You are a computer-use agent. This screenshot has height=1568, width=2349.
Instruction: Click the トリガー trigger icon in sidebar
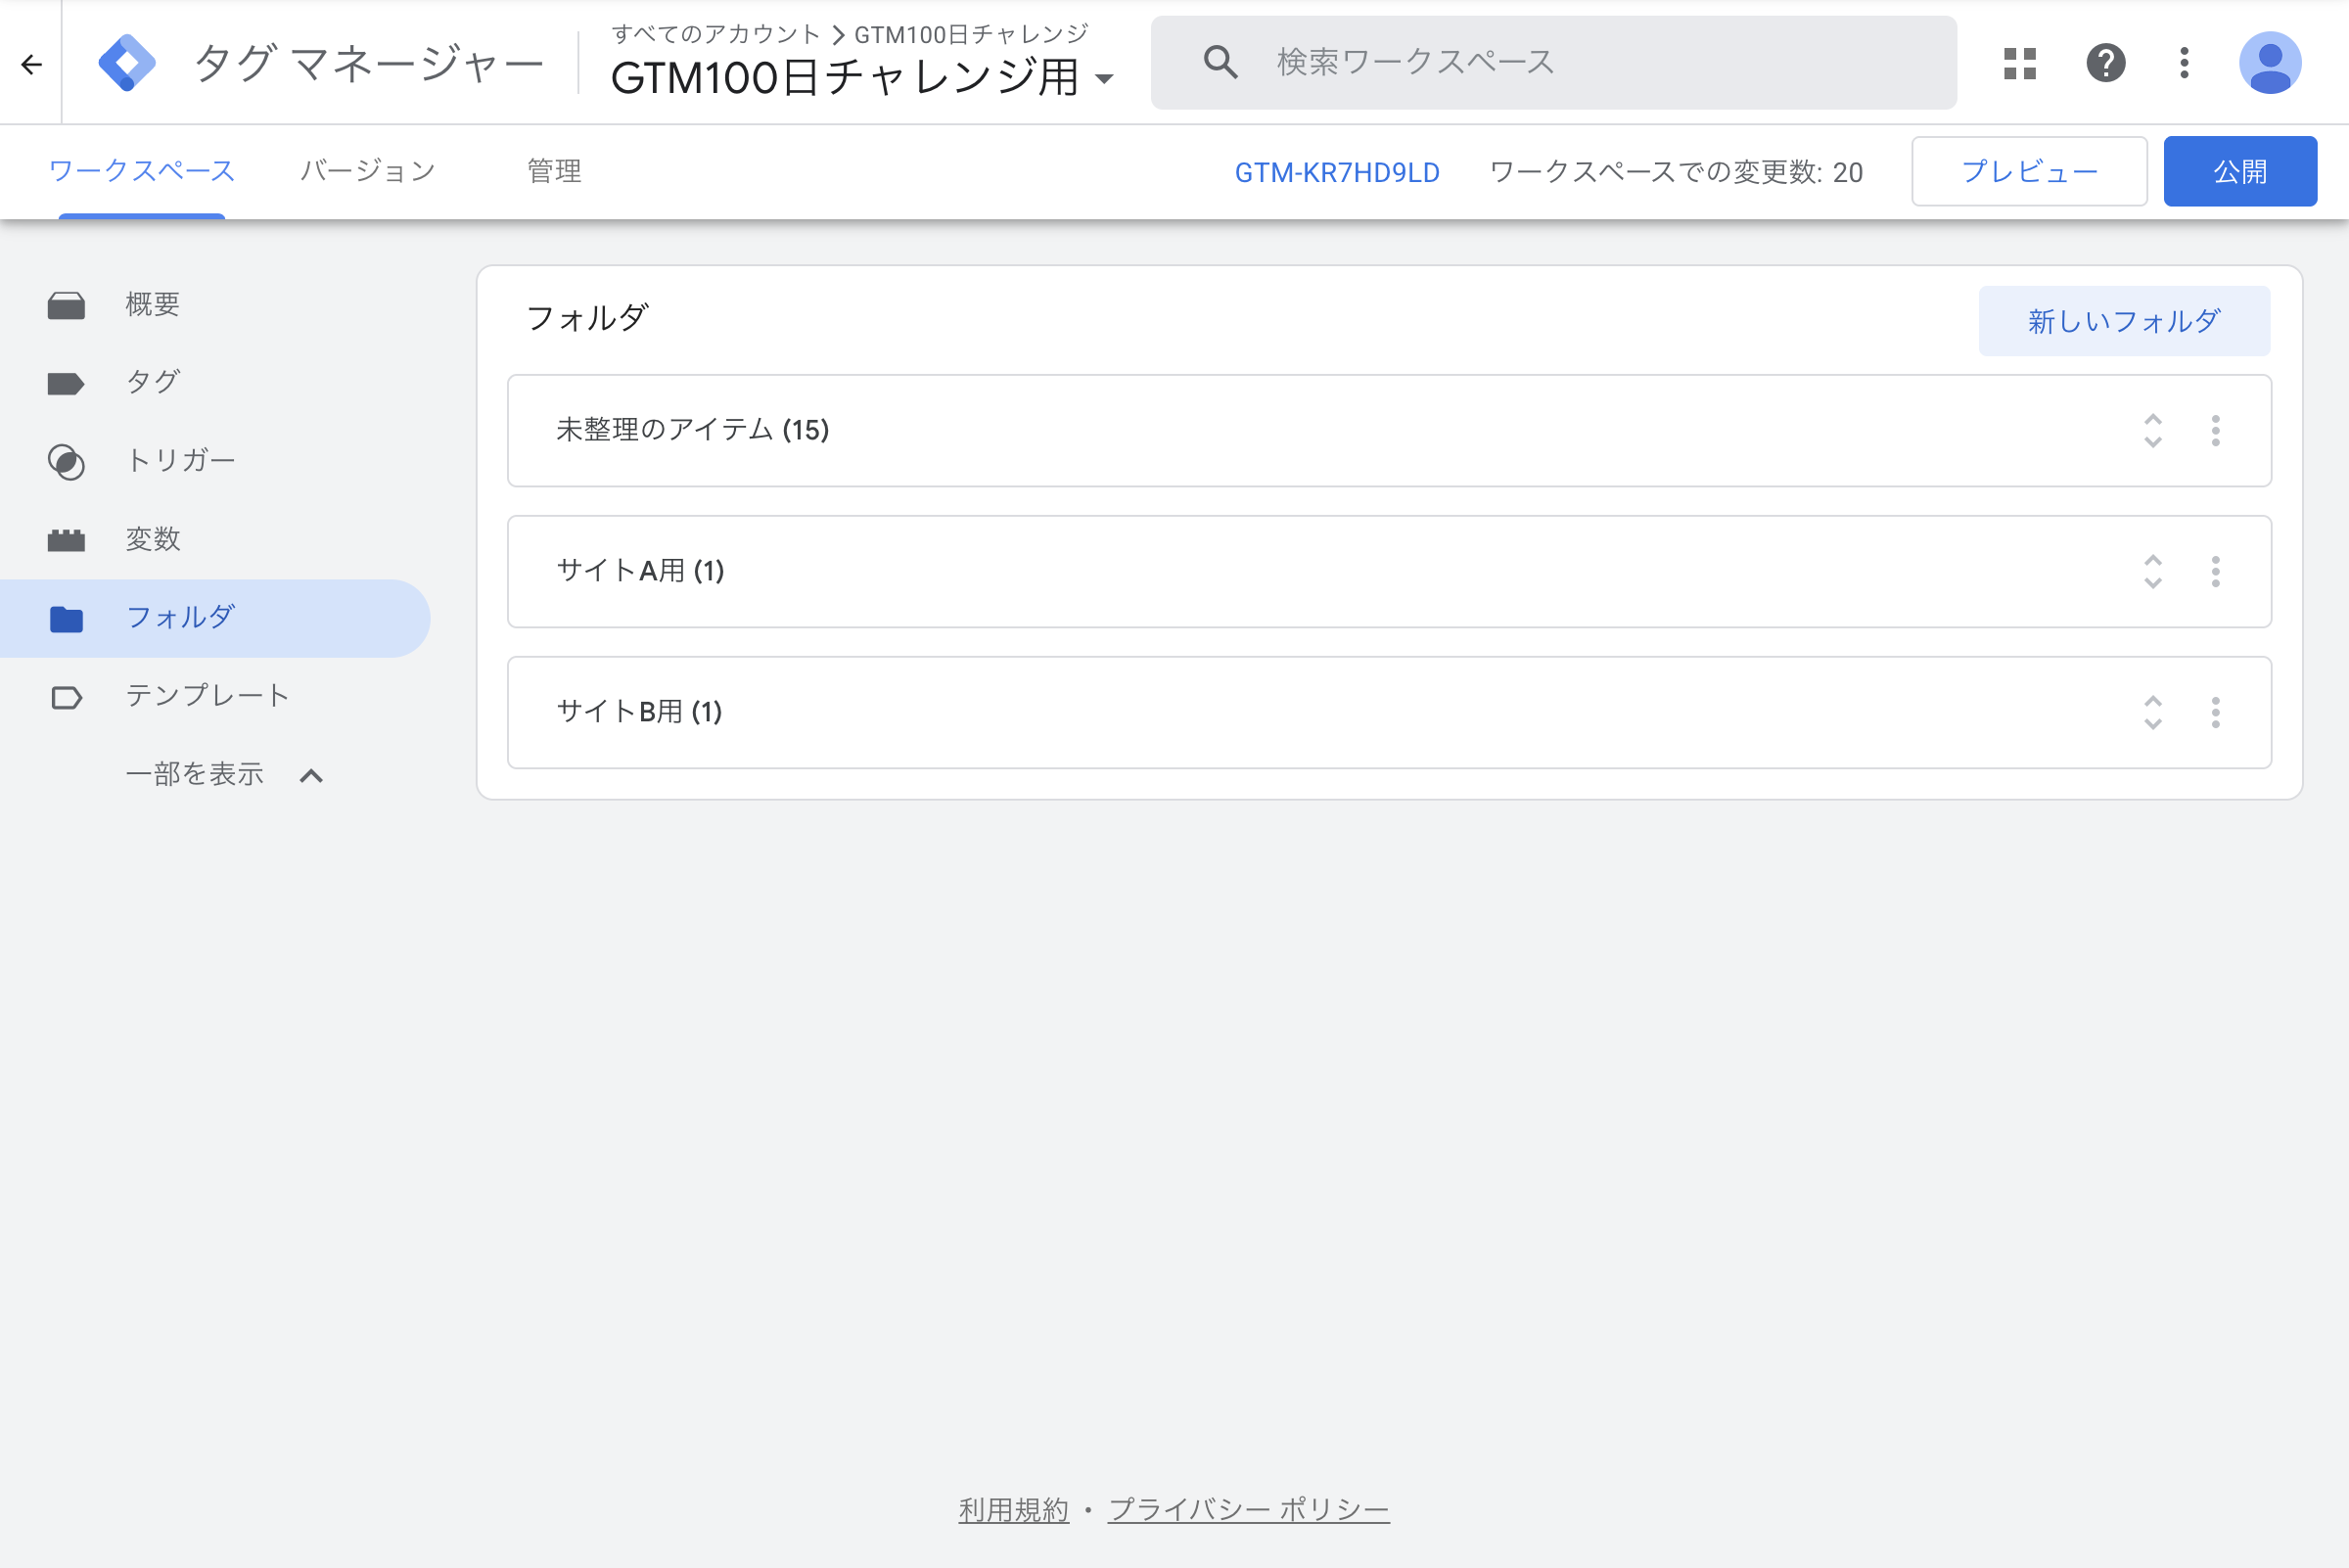(66, 461)
